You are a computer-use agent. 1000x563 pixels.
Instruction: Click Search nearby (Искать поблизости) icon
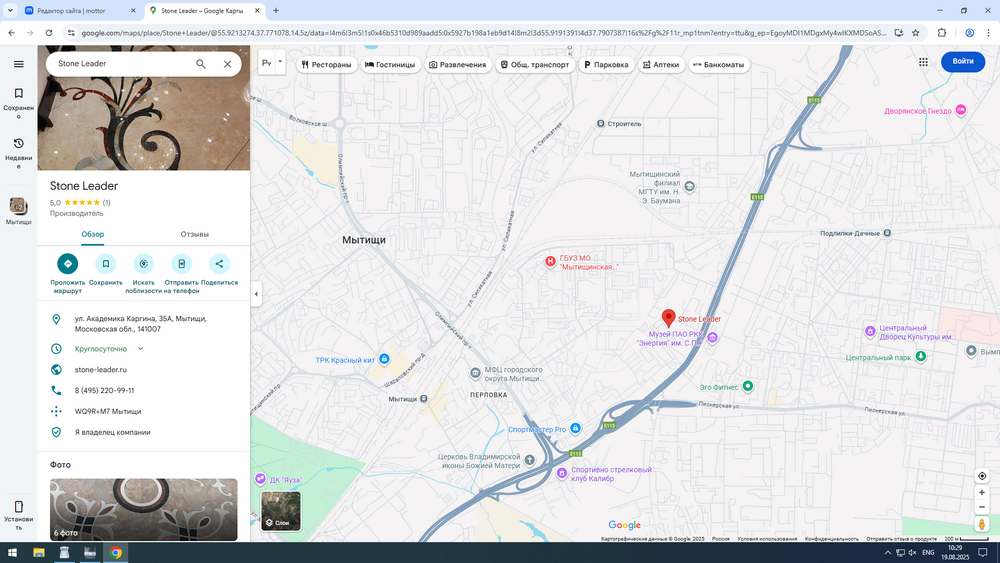pyautogui.click(x=143, y=264)
